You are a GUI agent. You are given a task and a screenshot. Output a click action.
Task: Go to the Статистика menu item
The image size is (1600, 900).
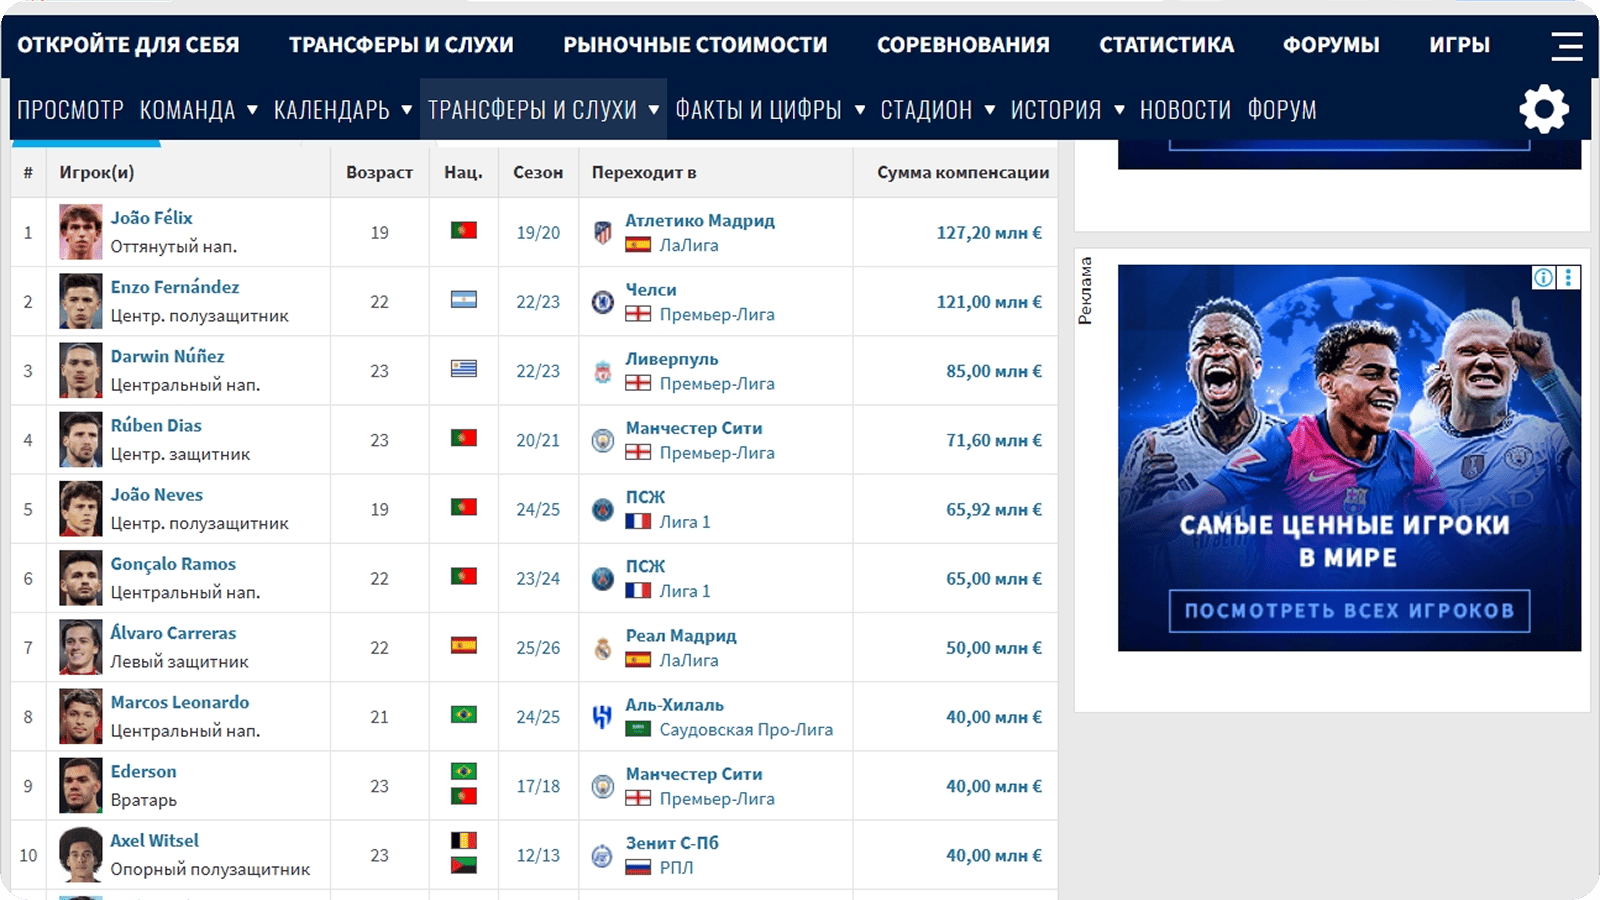click(1166, 45)
